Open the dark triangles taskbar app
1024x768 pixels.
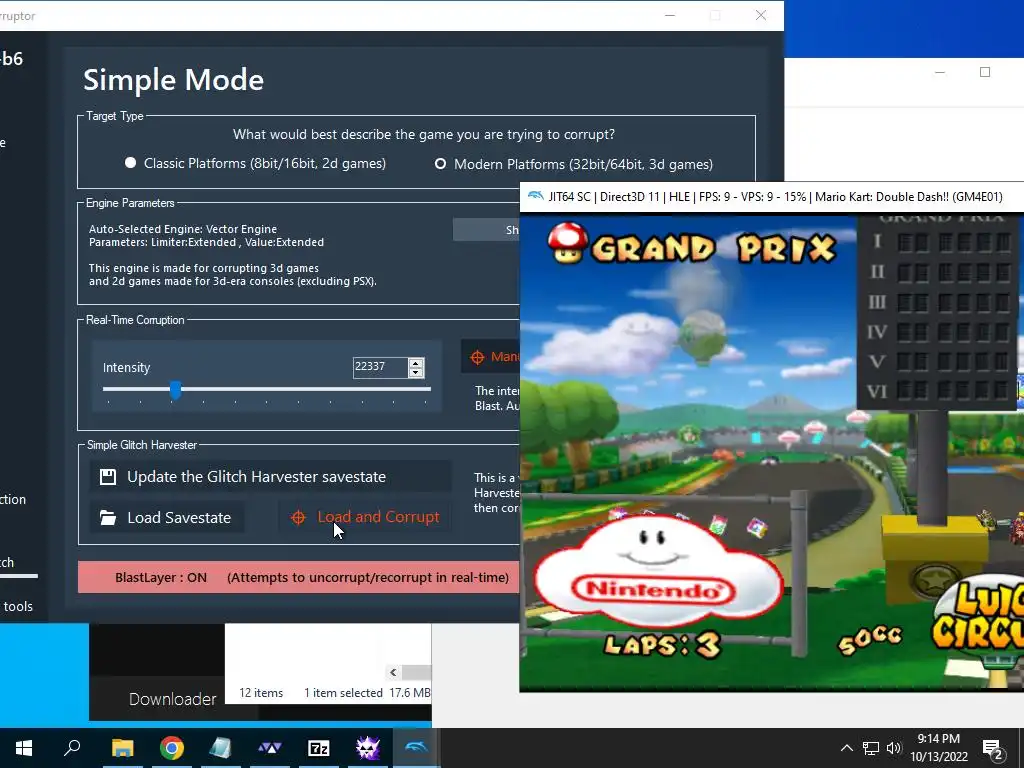point(269,748)
